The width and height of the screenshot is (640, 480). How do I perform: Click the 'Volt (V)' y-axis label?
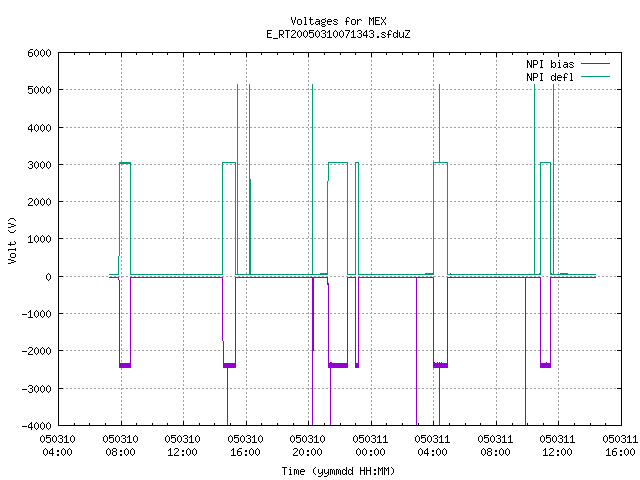click(12, 240)
